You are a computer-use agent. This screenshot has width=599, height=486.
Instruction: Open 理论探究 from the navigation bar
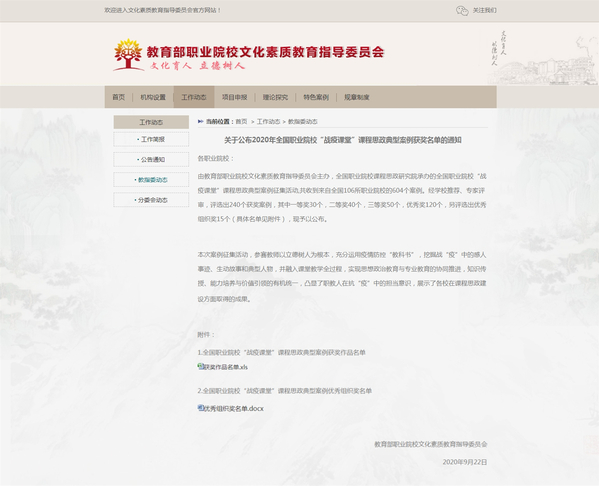[x=275, y=97]
